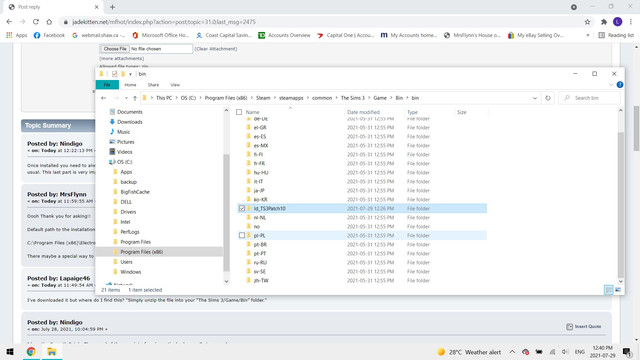Expand Explorer ribbon with chevron

pyautogui.click(x=611, y=84)
